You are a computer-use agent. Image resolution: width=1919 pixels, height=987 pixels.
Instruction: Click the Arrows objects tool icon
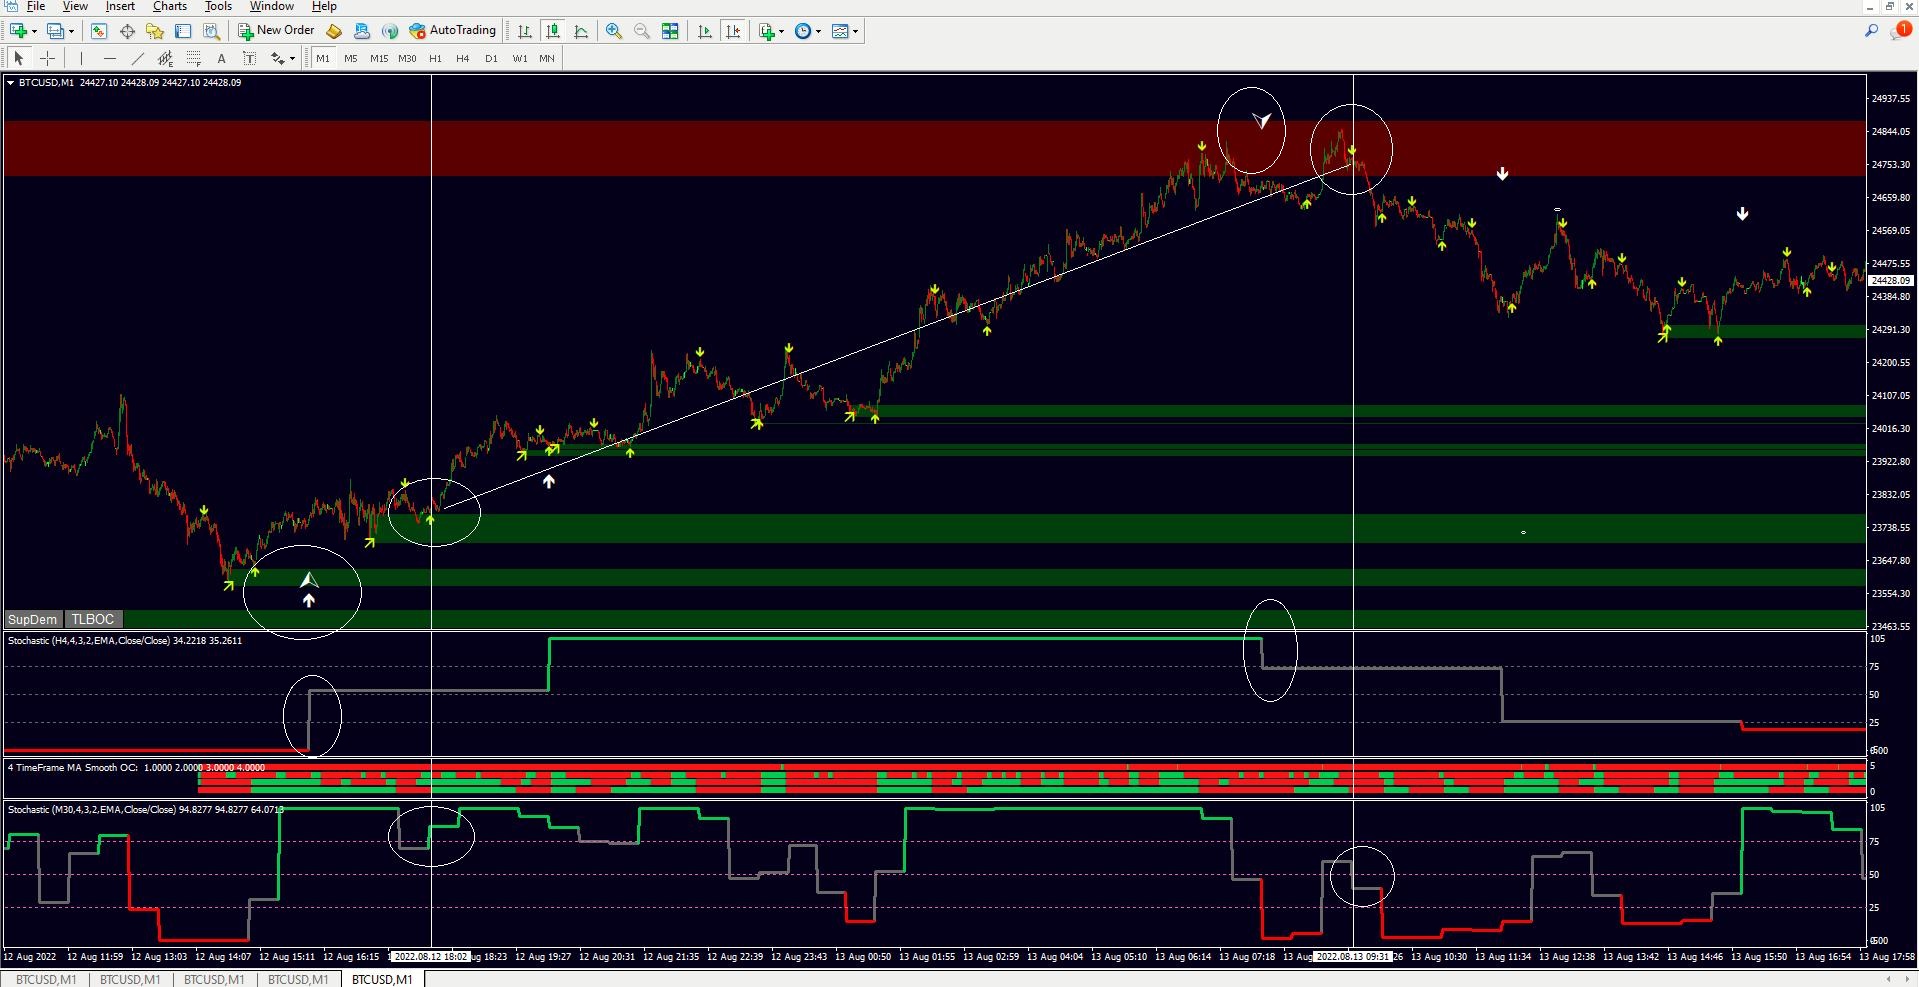tap(277, 58)
